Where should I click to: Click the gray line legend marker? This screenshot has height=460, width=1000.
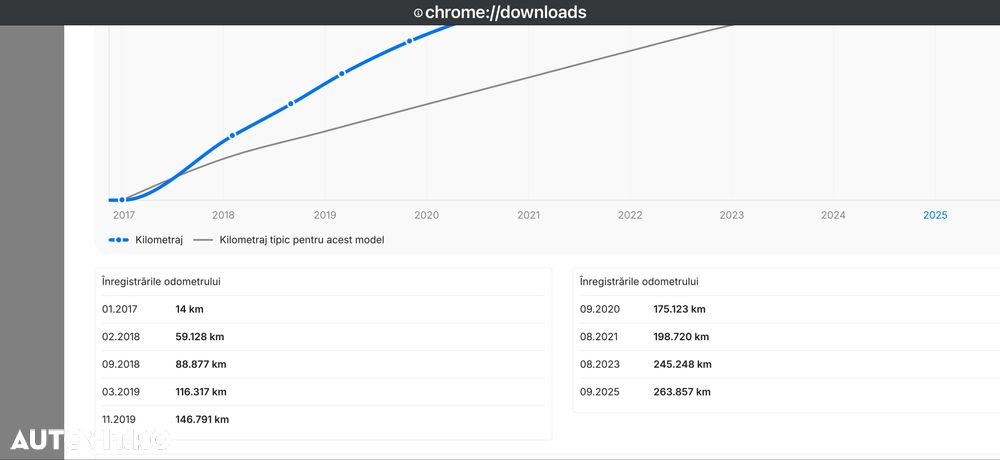pyautogui.click(x=203, y=240)
